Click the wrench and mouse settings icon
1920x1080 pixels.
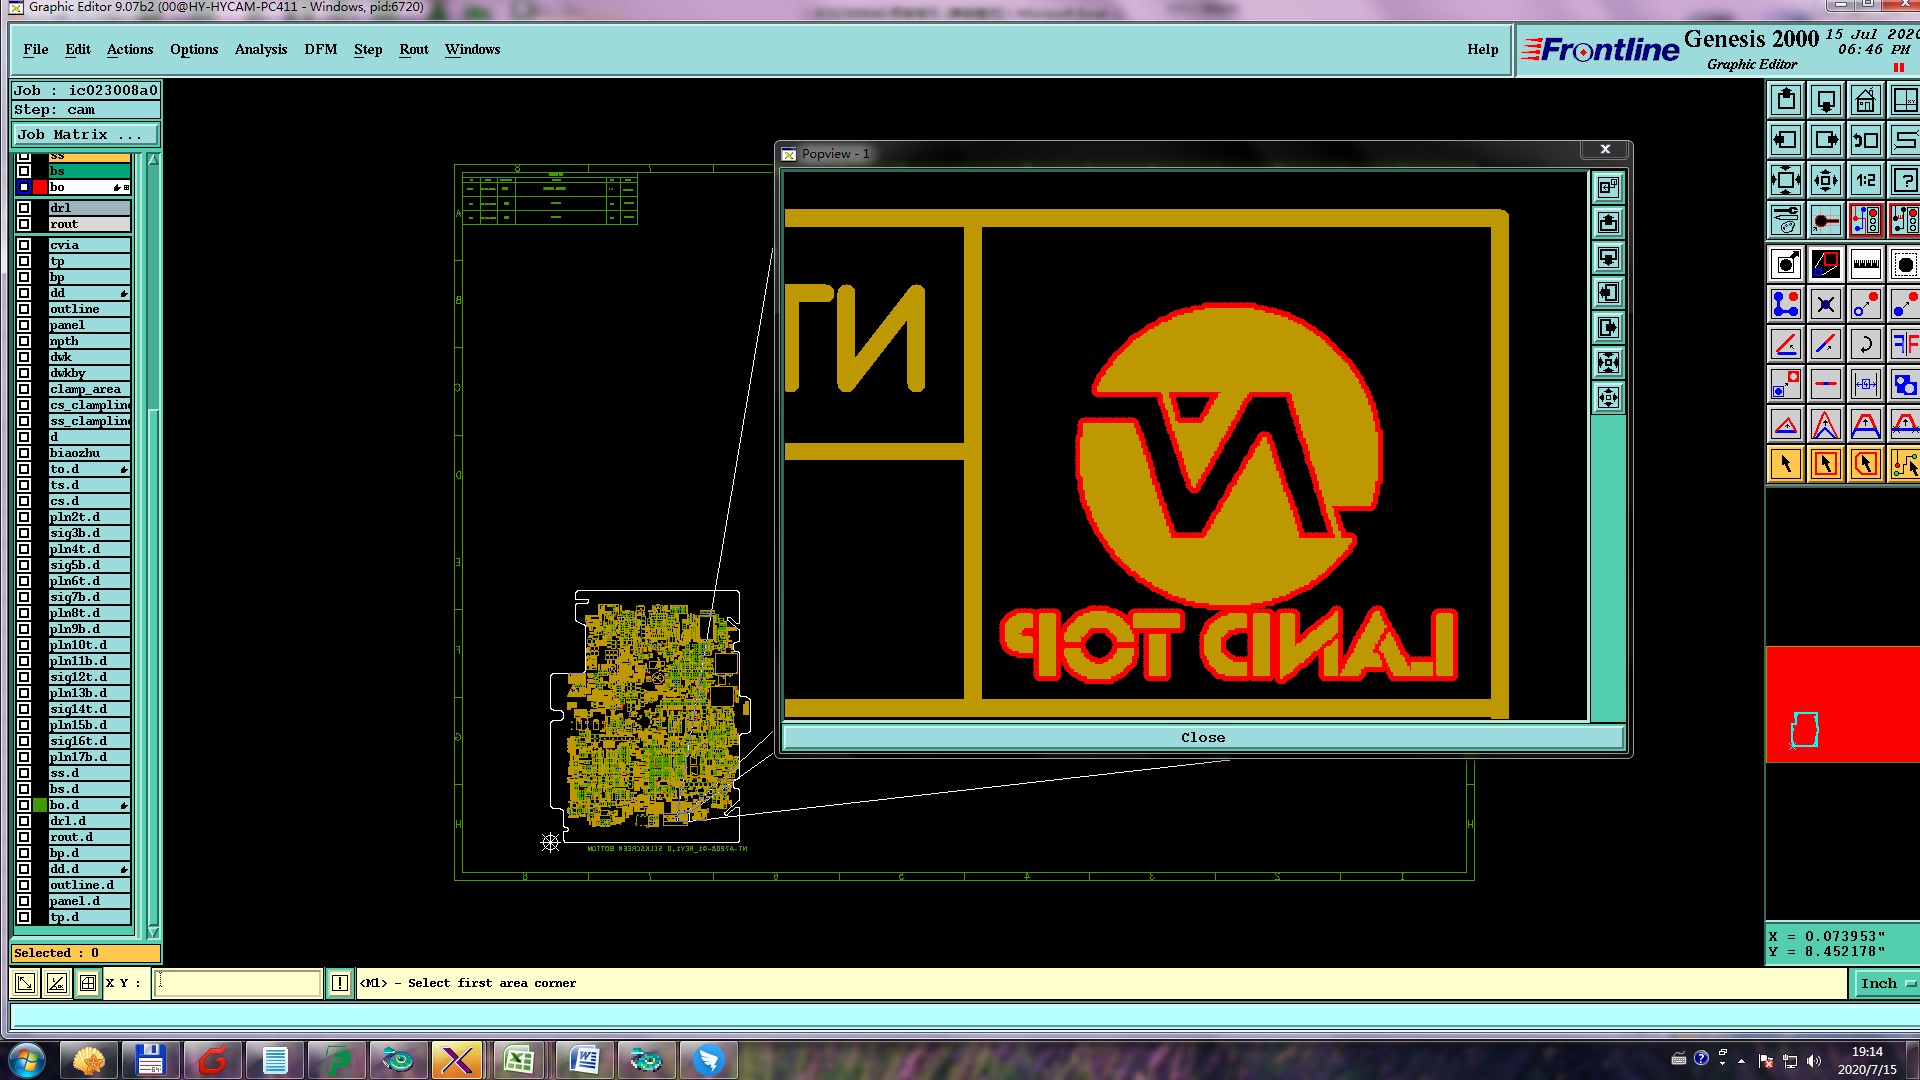[1785, 220]
